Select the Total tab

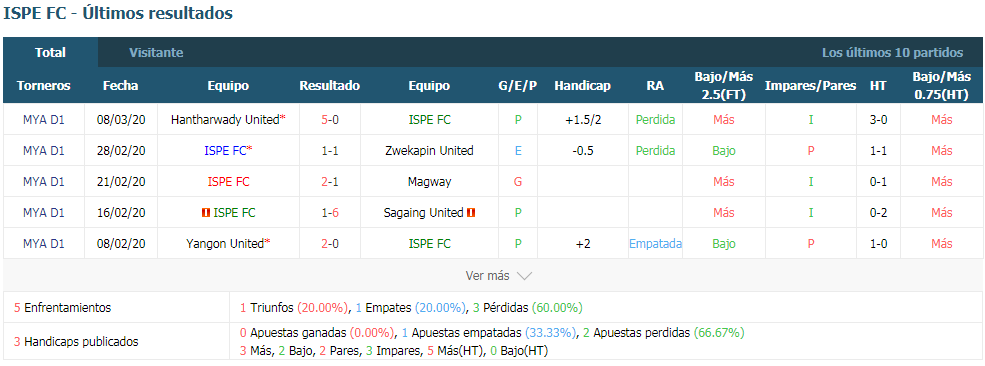coord(50,53)
